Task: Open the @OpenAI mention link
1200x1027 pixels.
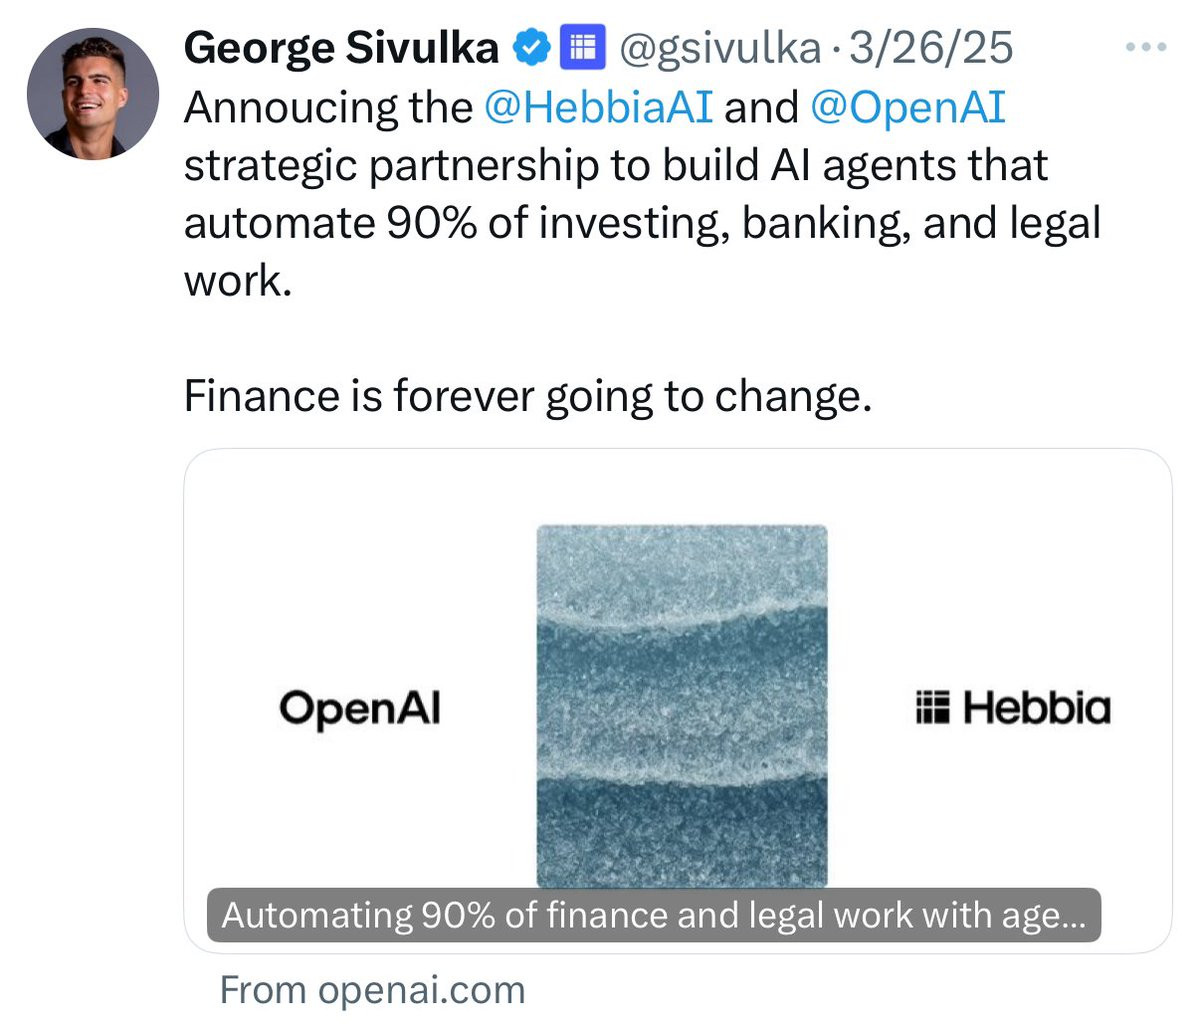Action: tap(906, 107)
